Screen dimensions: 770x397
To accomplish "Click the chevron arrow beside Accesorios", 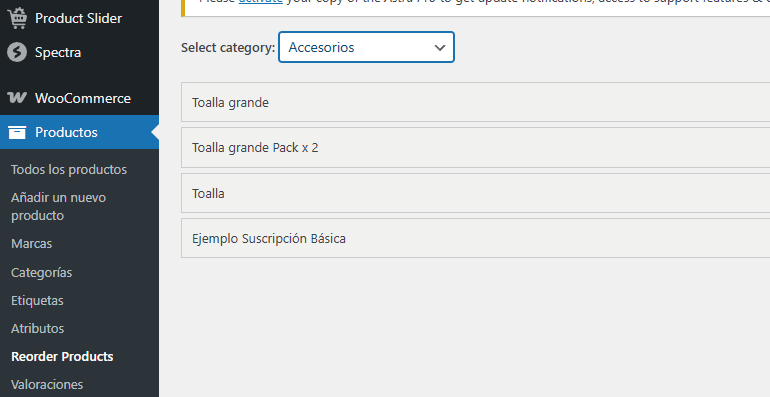I will 440,48.
